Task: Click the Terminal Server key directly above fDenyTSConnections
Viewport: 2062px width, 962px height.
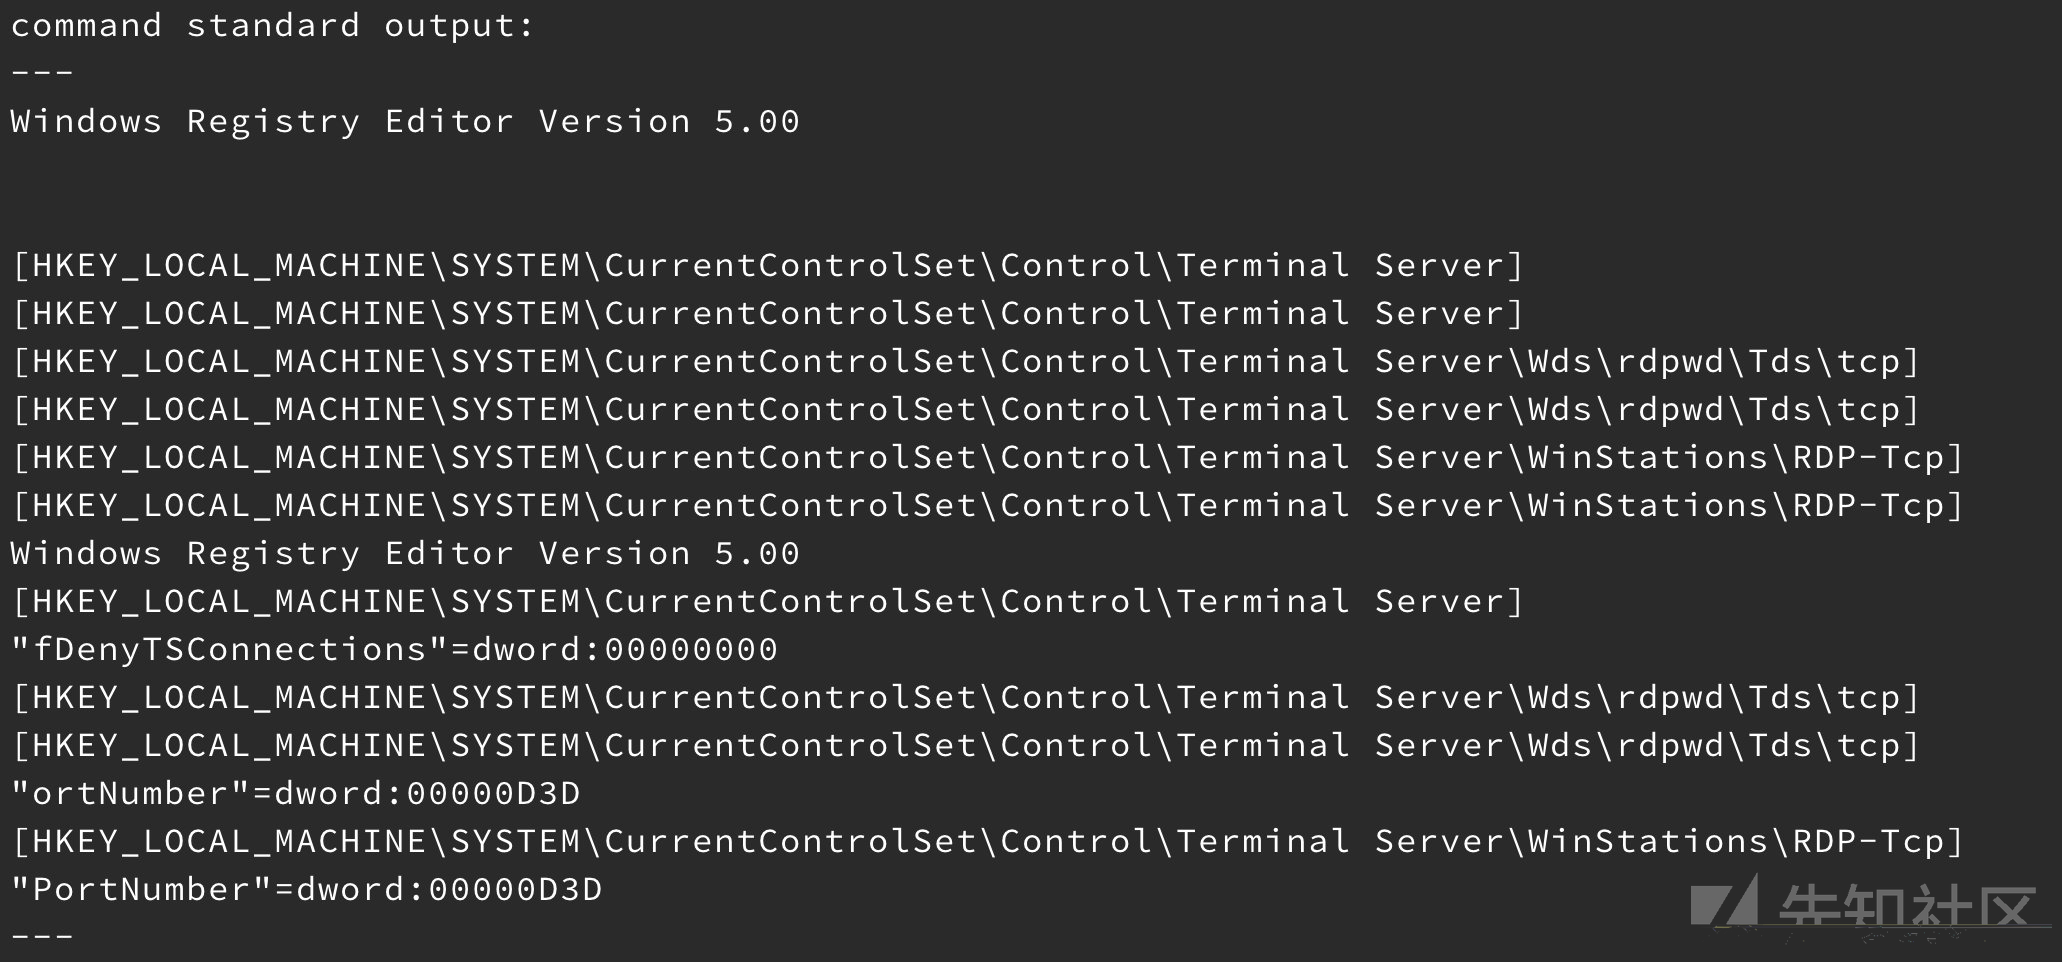Action: [x=767, y=601]
